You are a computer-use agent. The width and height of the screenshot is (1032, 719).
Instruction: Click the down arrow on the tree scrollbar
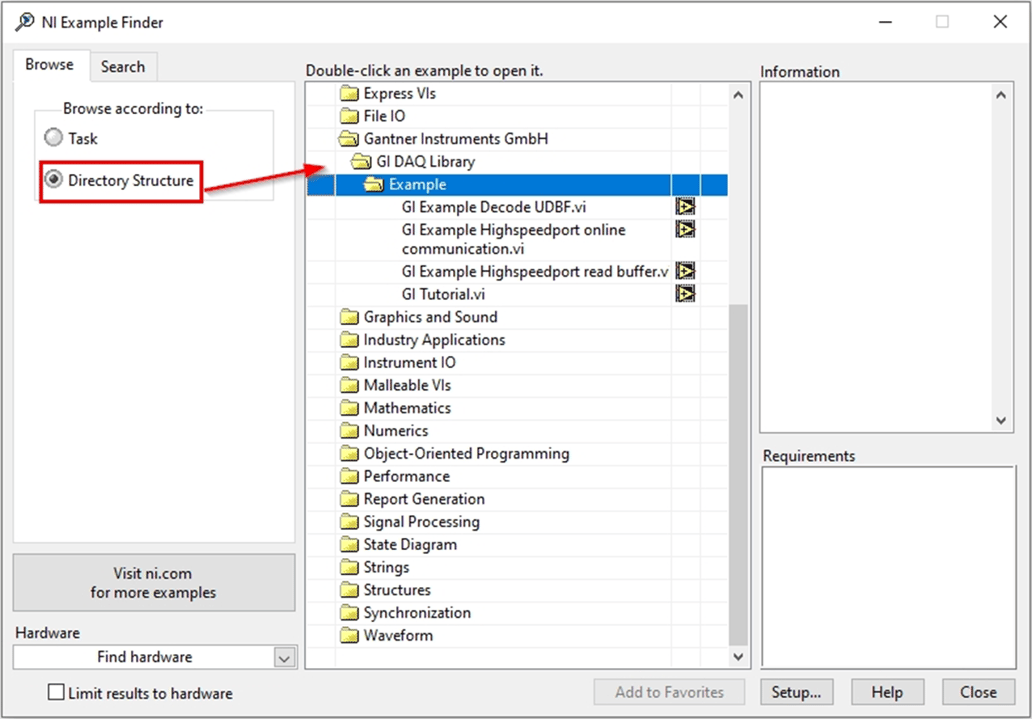pyautogui.click(x=738, y=657)
